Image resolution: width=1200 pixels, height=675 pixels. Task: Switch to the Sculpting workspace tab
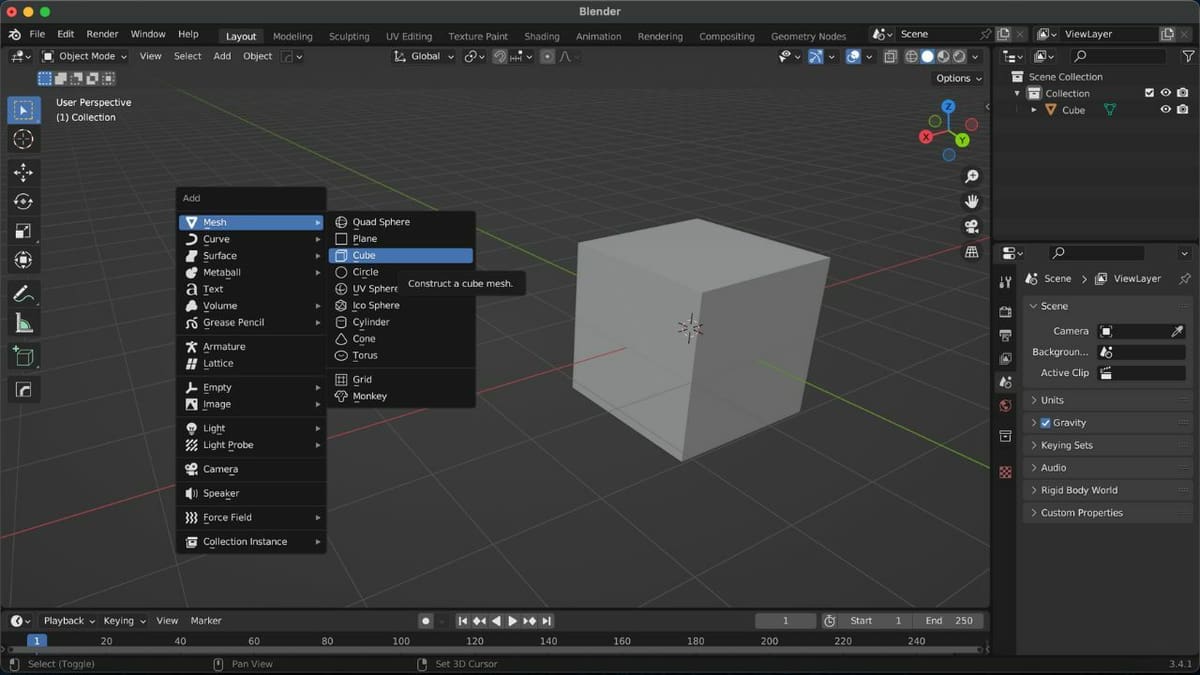tap(349, 37)
